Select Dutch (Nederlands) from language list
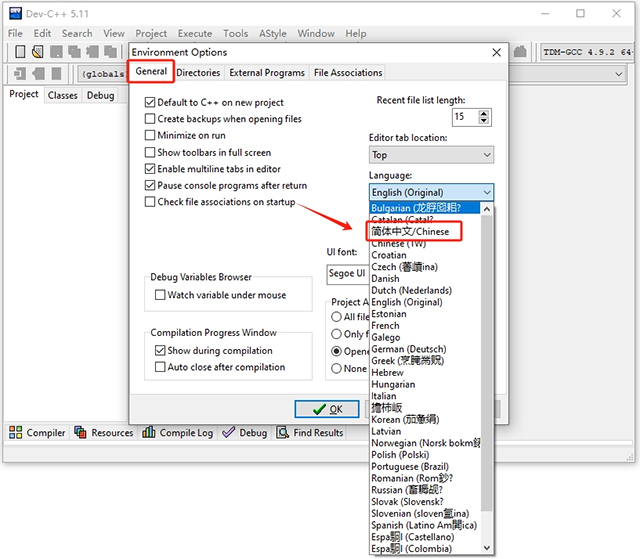This screenshot has height=559, width=640. 425,291
